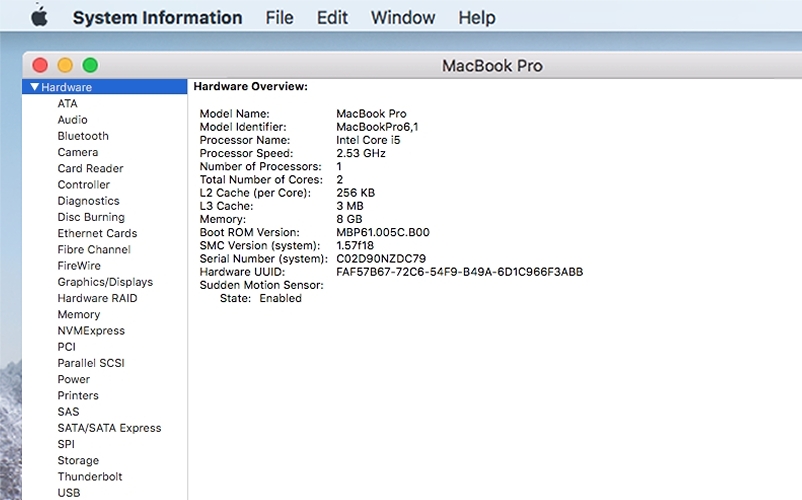The height and width of the screenshot is (500, 802).
Task: Select Disc Burning in the sidebar
Action: [x=91, y=217]
